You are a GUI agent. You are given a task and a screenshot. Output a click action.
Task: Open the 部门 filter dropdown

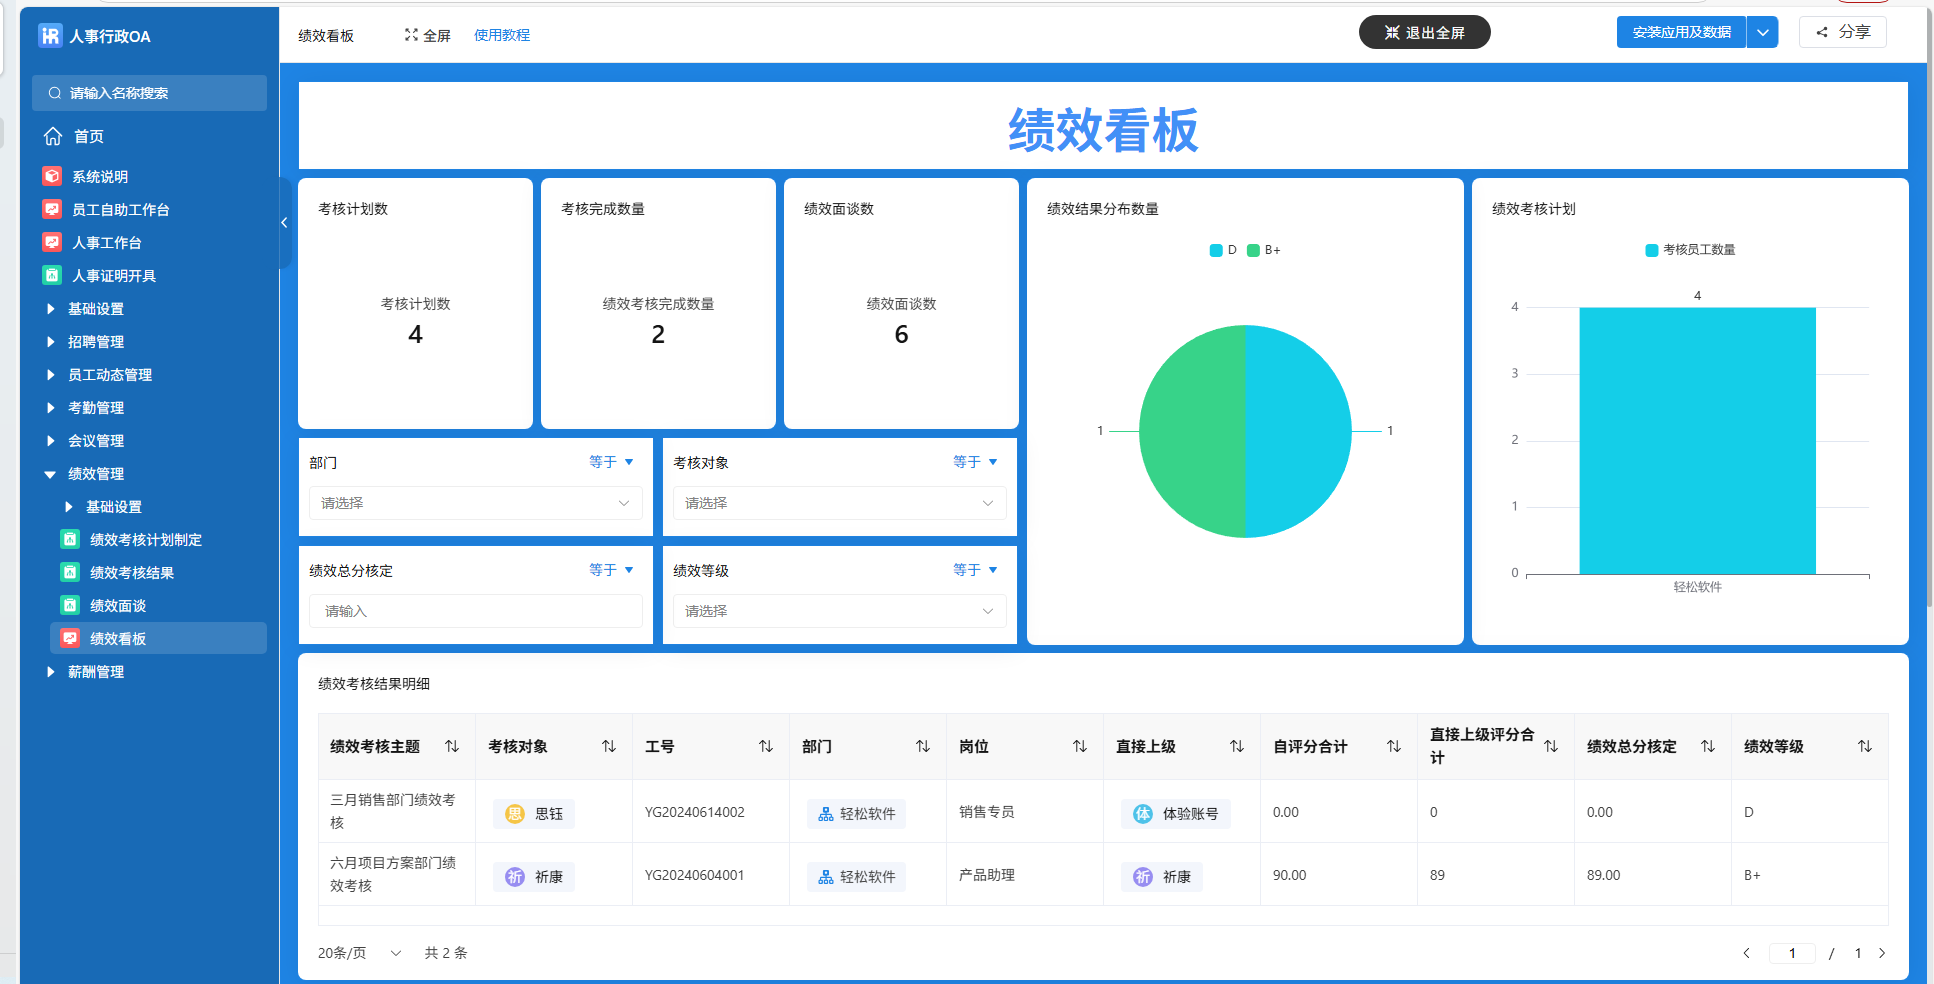(475, 503)
